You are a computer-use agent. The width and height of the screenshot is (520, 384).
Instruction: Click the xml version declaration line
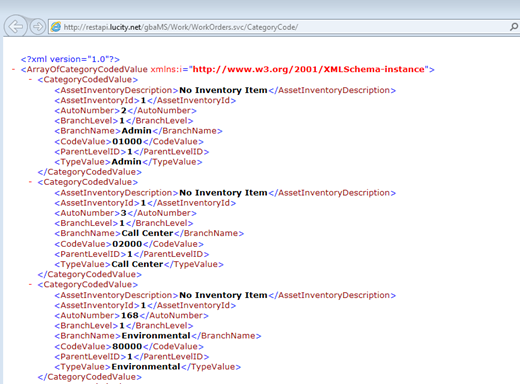70,59
